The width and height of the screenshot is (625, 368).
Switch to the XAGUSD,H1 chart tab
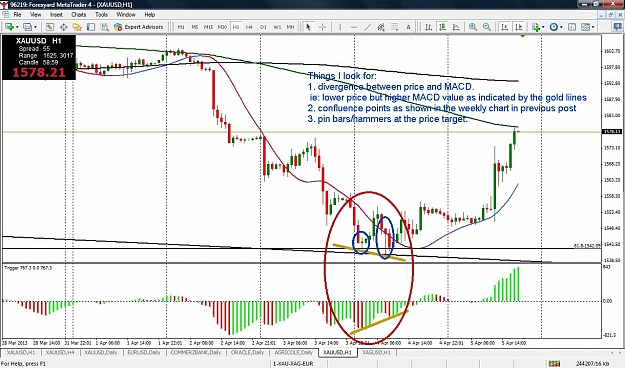(x=376, y=352)
